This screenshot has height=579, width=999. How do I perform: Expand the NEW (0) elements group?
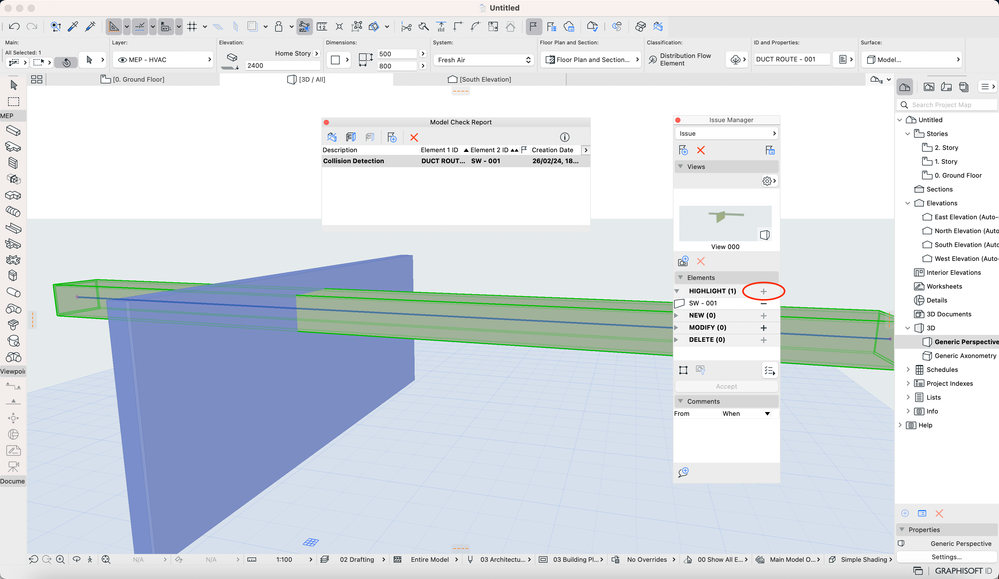click(678, 316)
